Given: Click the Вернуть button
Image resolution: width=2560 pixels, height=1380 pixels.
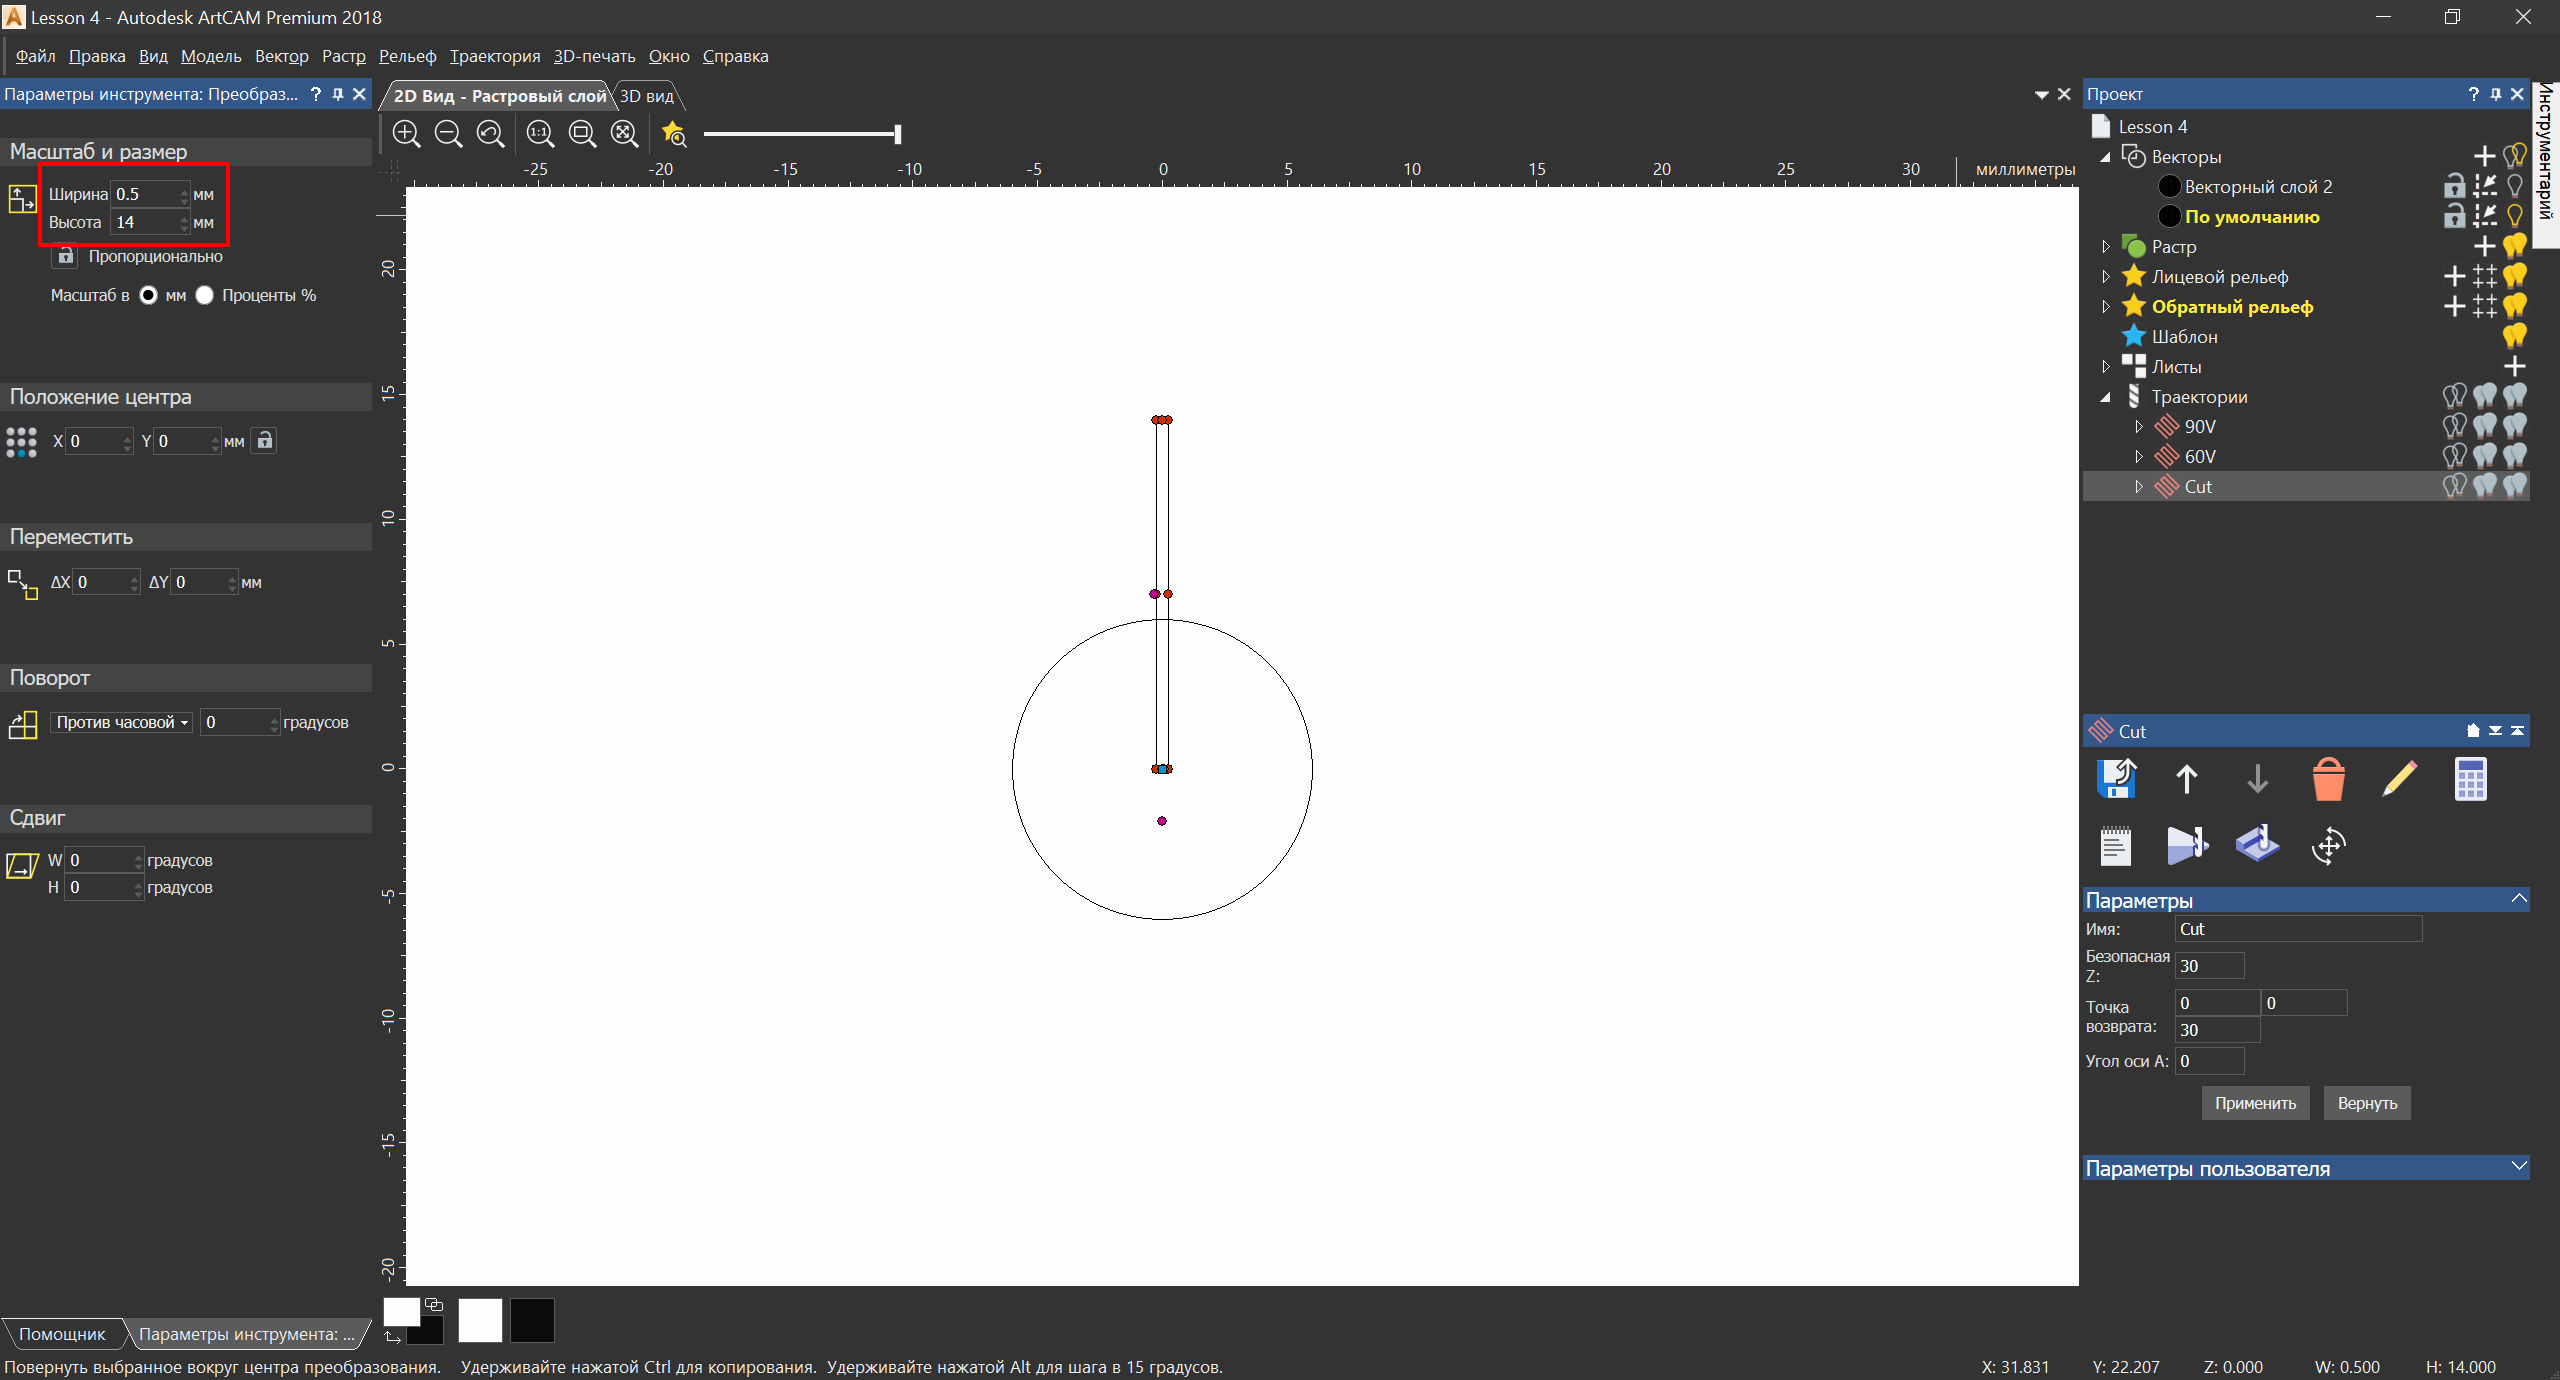Looking at the screenshot, I should click(x=2366, y=1103).
